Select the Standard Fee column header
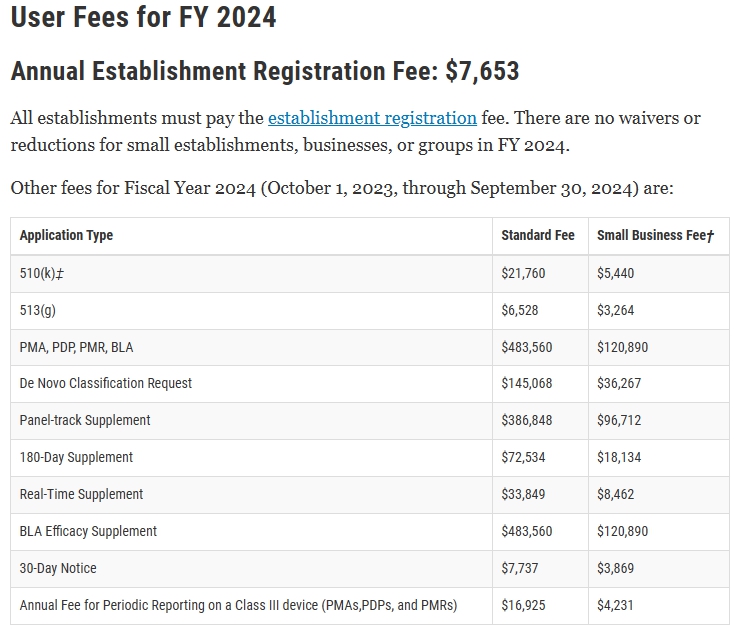The image size is (734, 631). coord(538,235)
